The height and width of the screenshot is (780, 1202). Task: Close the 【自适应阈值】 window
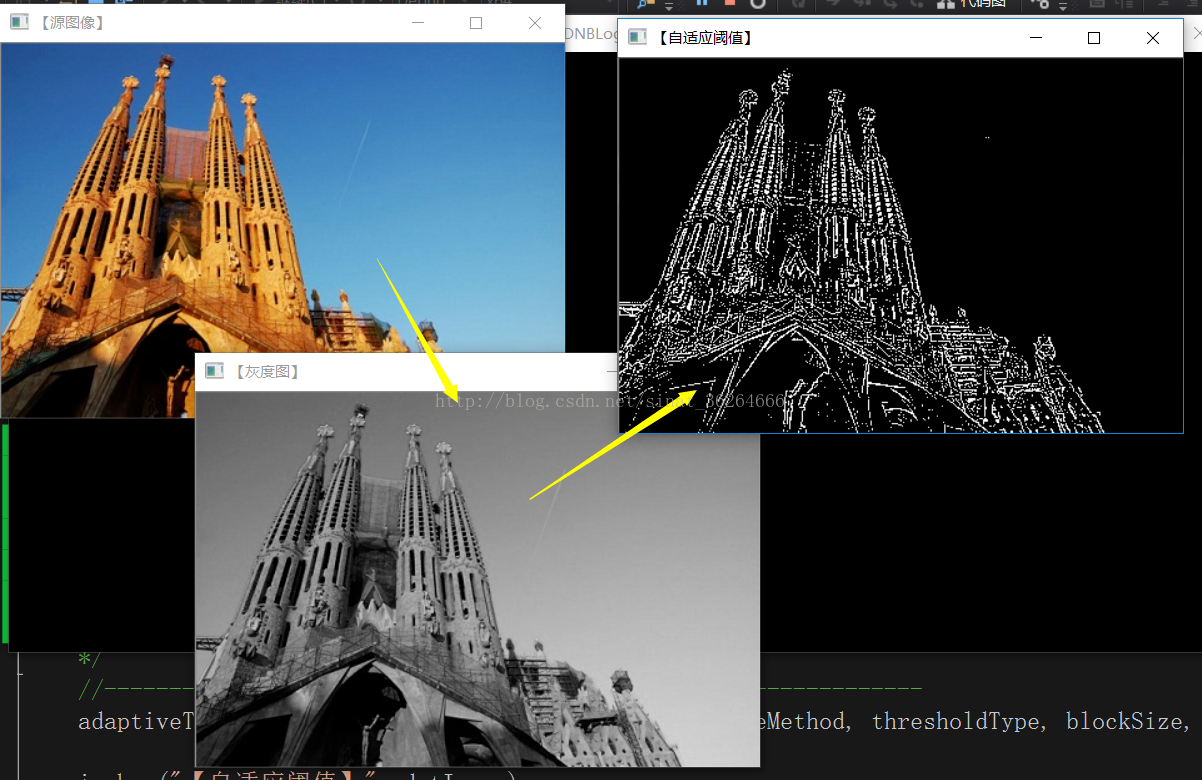click(1152, 38)
